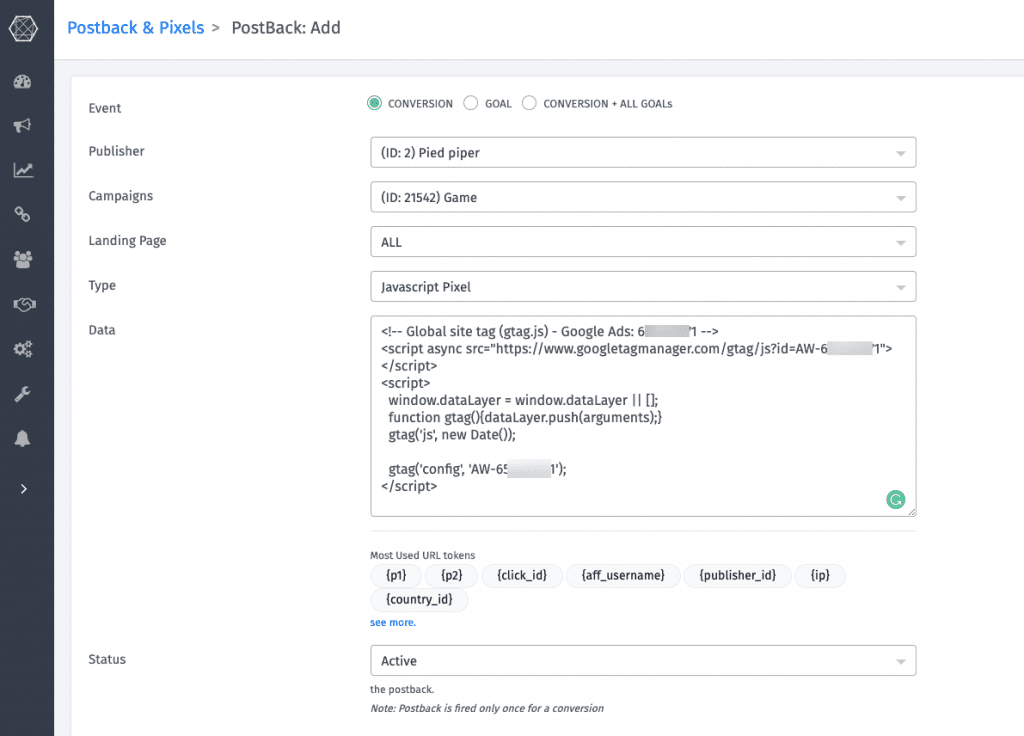Expand the sidebar with the chevron arrow
The height and width of the screenshot is (736, 1024).
[23, 489]
